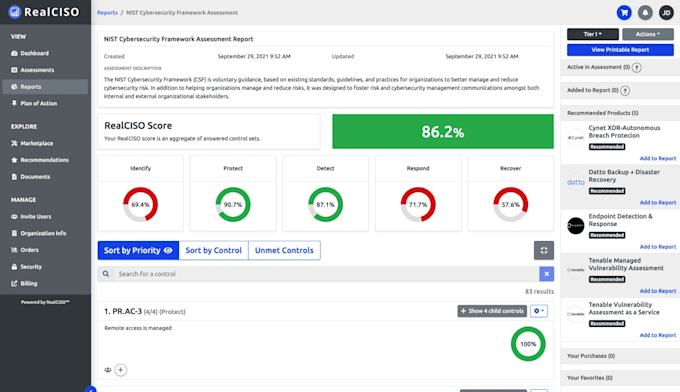This screenshot has height=392, width=680.
Task: Click the Marketplace tools icon
Action: (14, 143)
